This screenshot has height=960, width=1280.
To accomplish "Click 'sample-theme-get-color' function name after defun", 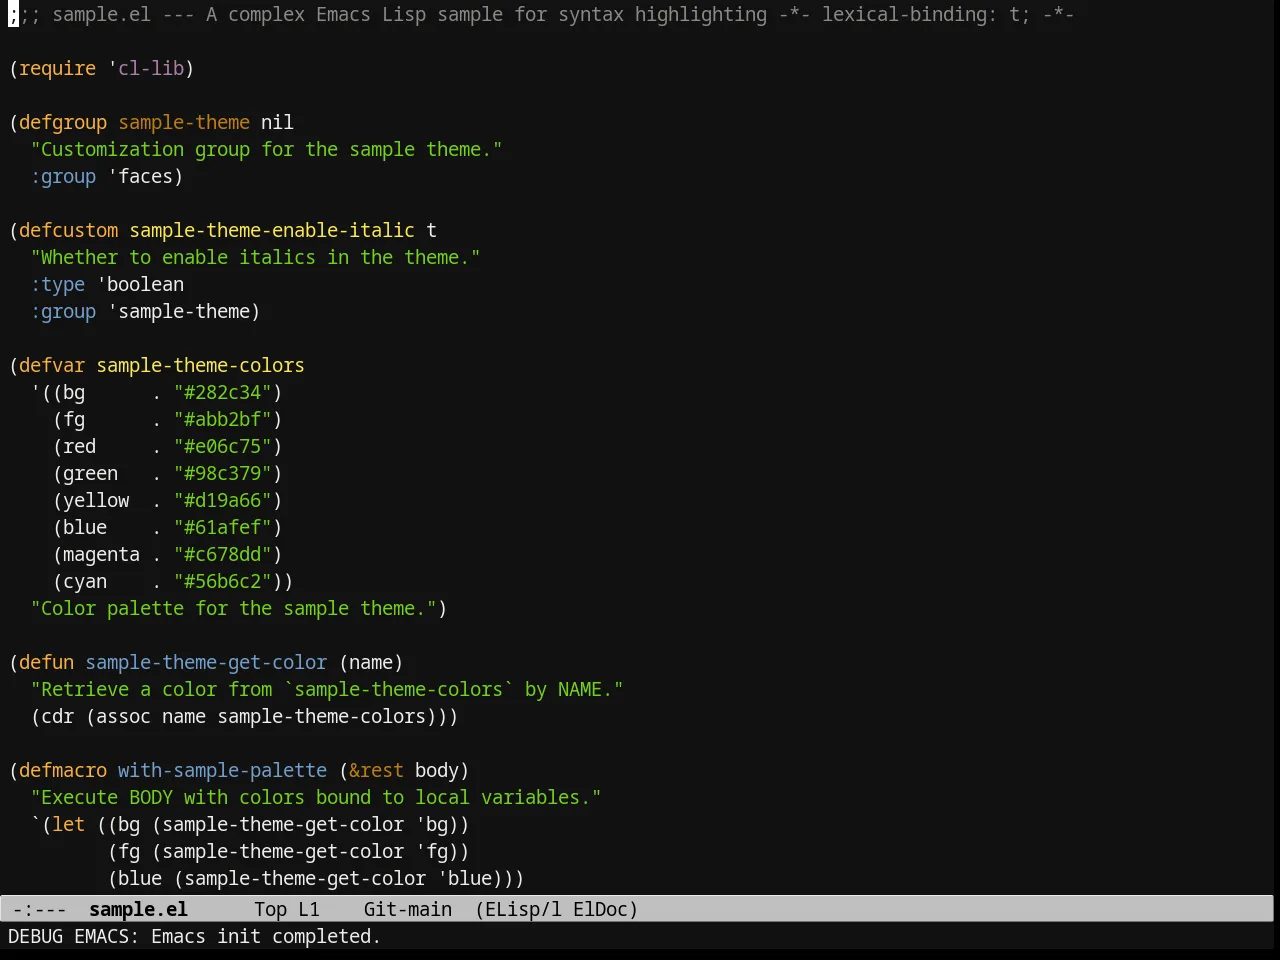I will pyautogui.click(x=206, y=662).
